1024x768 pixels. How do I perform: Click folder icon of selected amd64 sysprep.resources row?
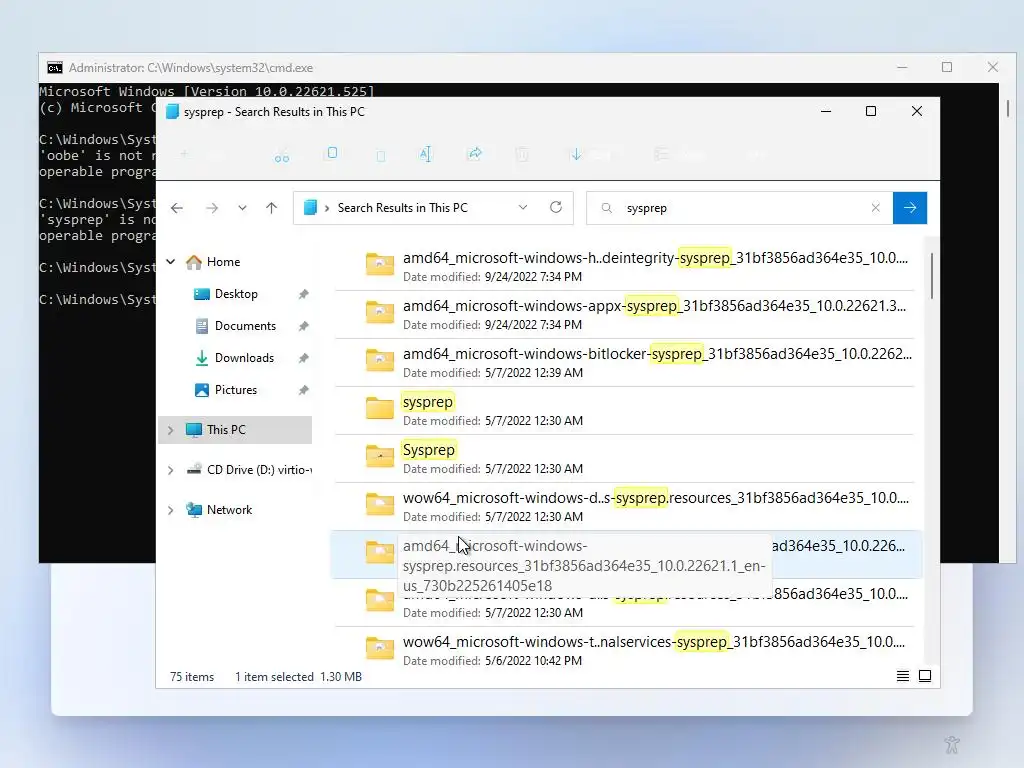pos(379,552)
